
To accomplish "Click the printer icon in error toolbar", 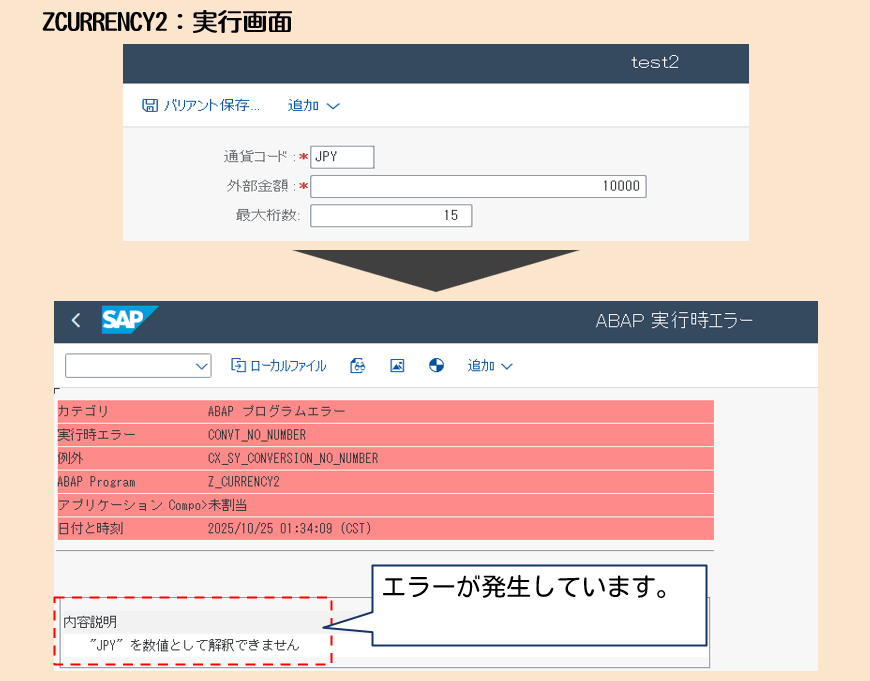I will point(358,366).
